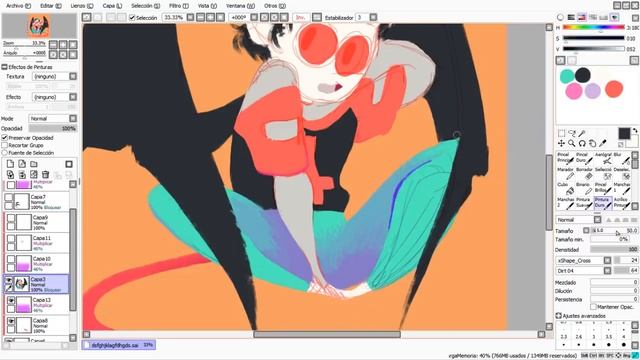Click the open file tab dsfghjklagfdhgds.sai

(118, 345)
